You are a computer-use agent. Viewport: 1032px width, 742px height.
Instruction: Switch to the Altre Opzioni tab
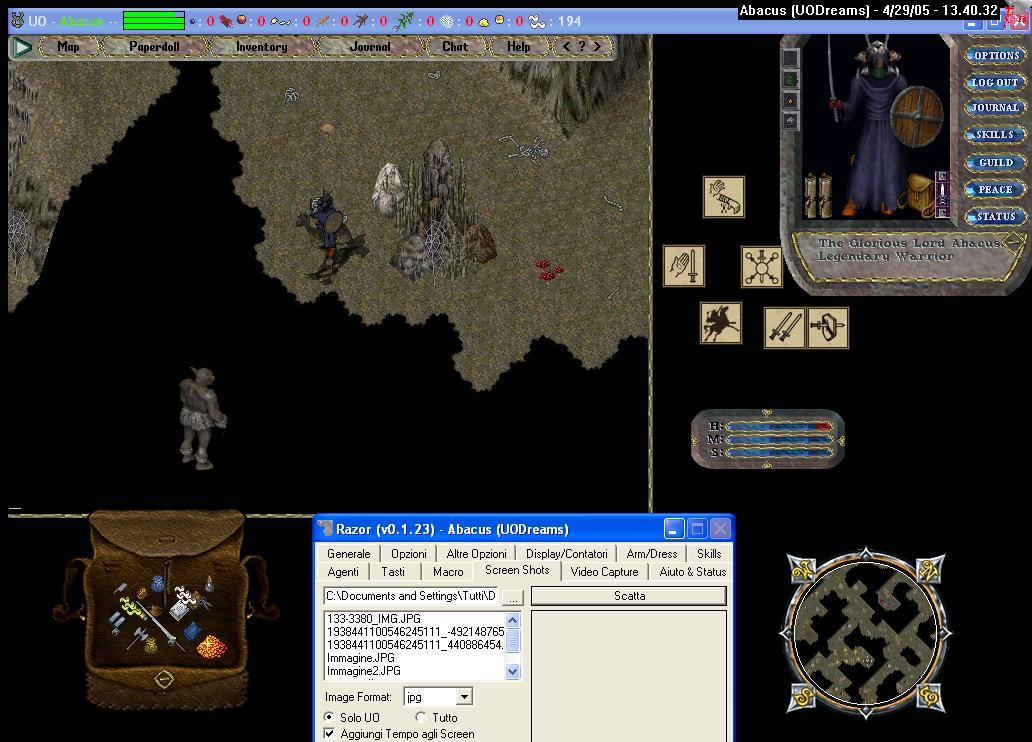[x=477, y=554]
